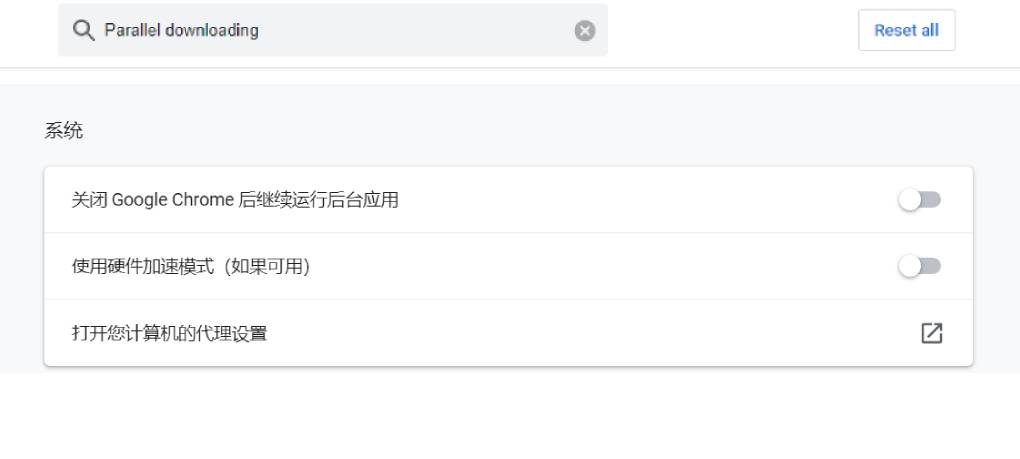Image resolution: width=1020 pixels, height=459 pixels.
Task: Open 打开您计算机的代理设置 row
Action: (170, 333)
